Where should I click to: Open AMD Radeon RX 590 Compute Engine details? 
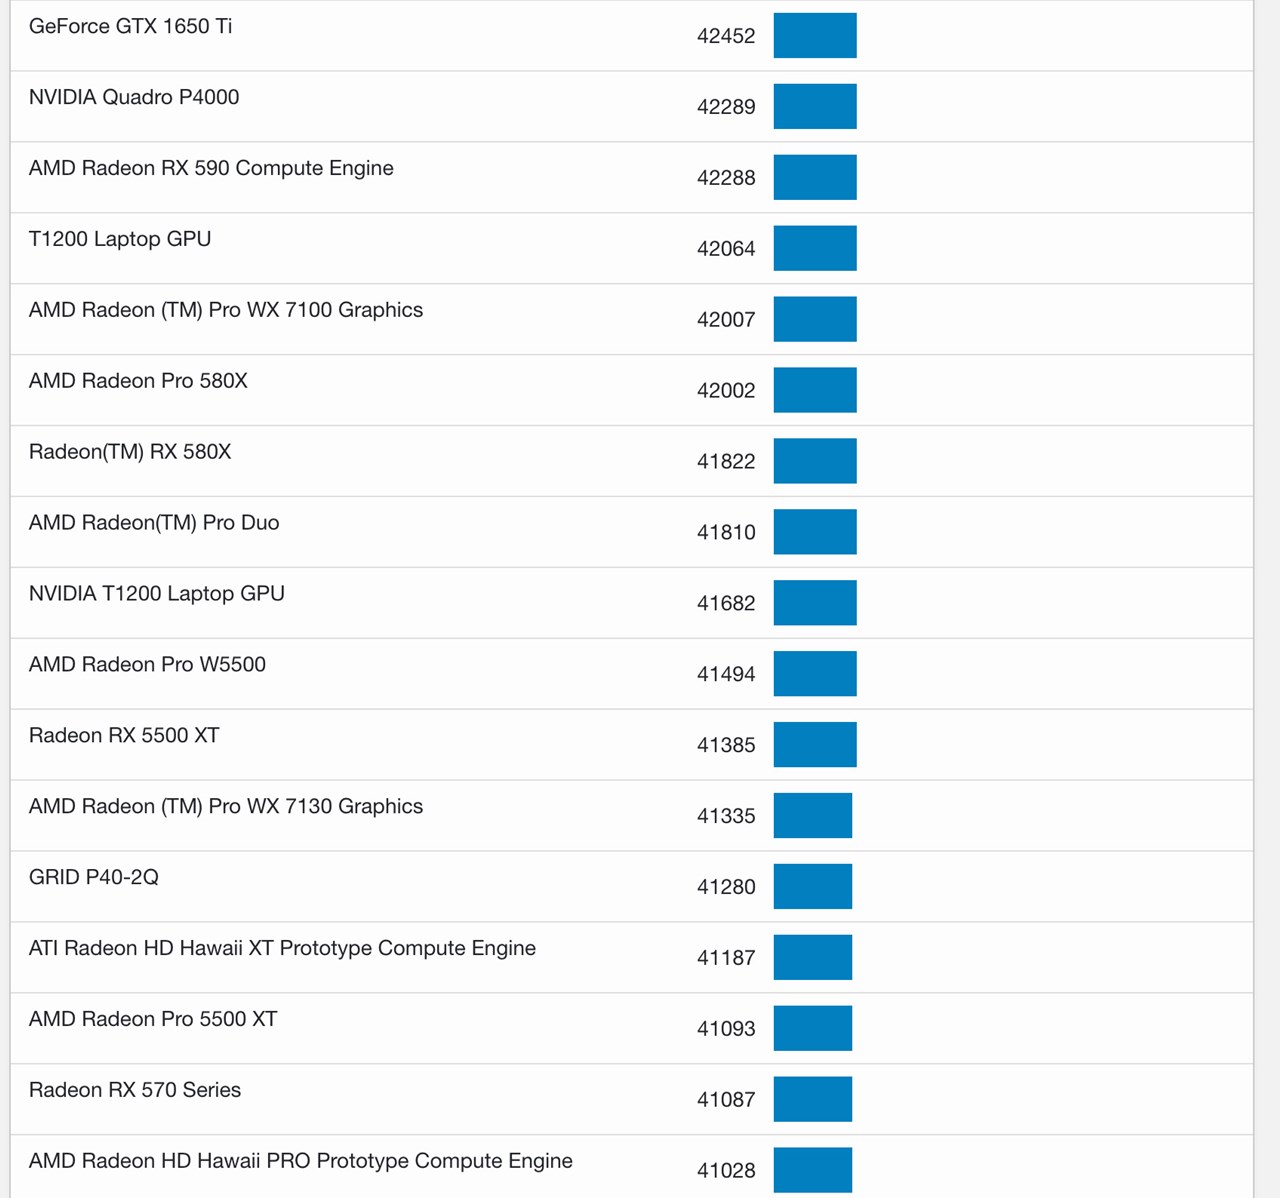(x=210, y=168)
